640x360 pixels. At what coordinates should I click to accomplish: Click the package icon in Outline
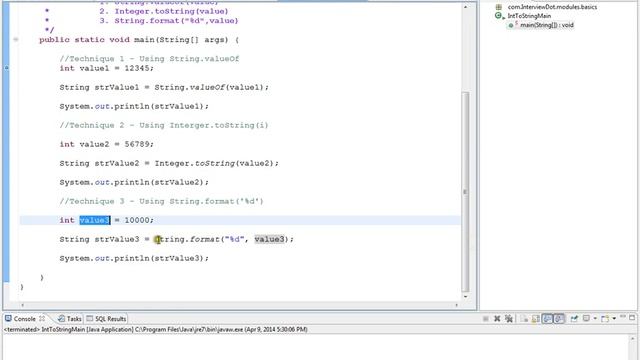point(498,7)
